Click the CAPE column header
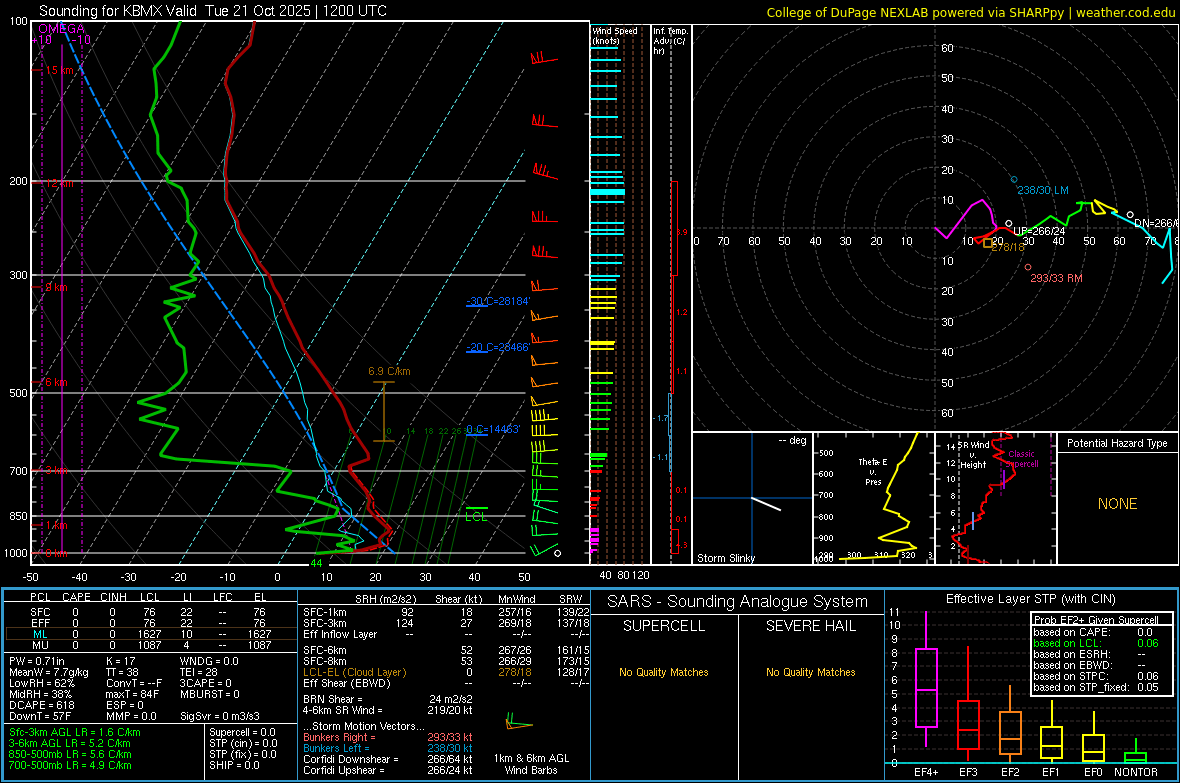The image size is (1180, 783). 77,597
